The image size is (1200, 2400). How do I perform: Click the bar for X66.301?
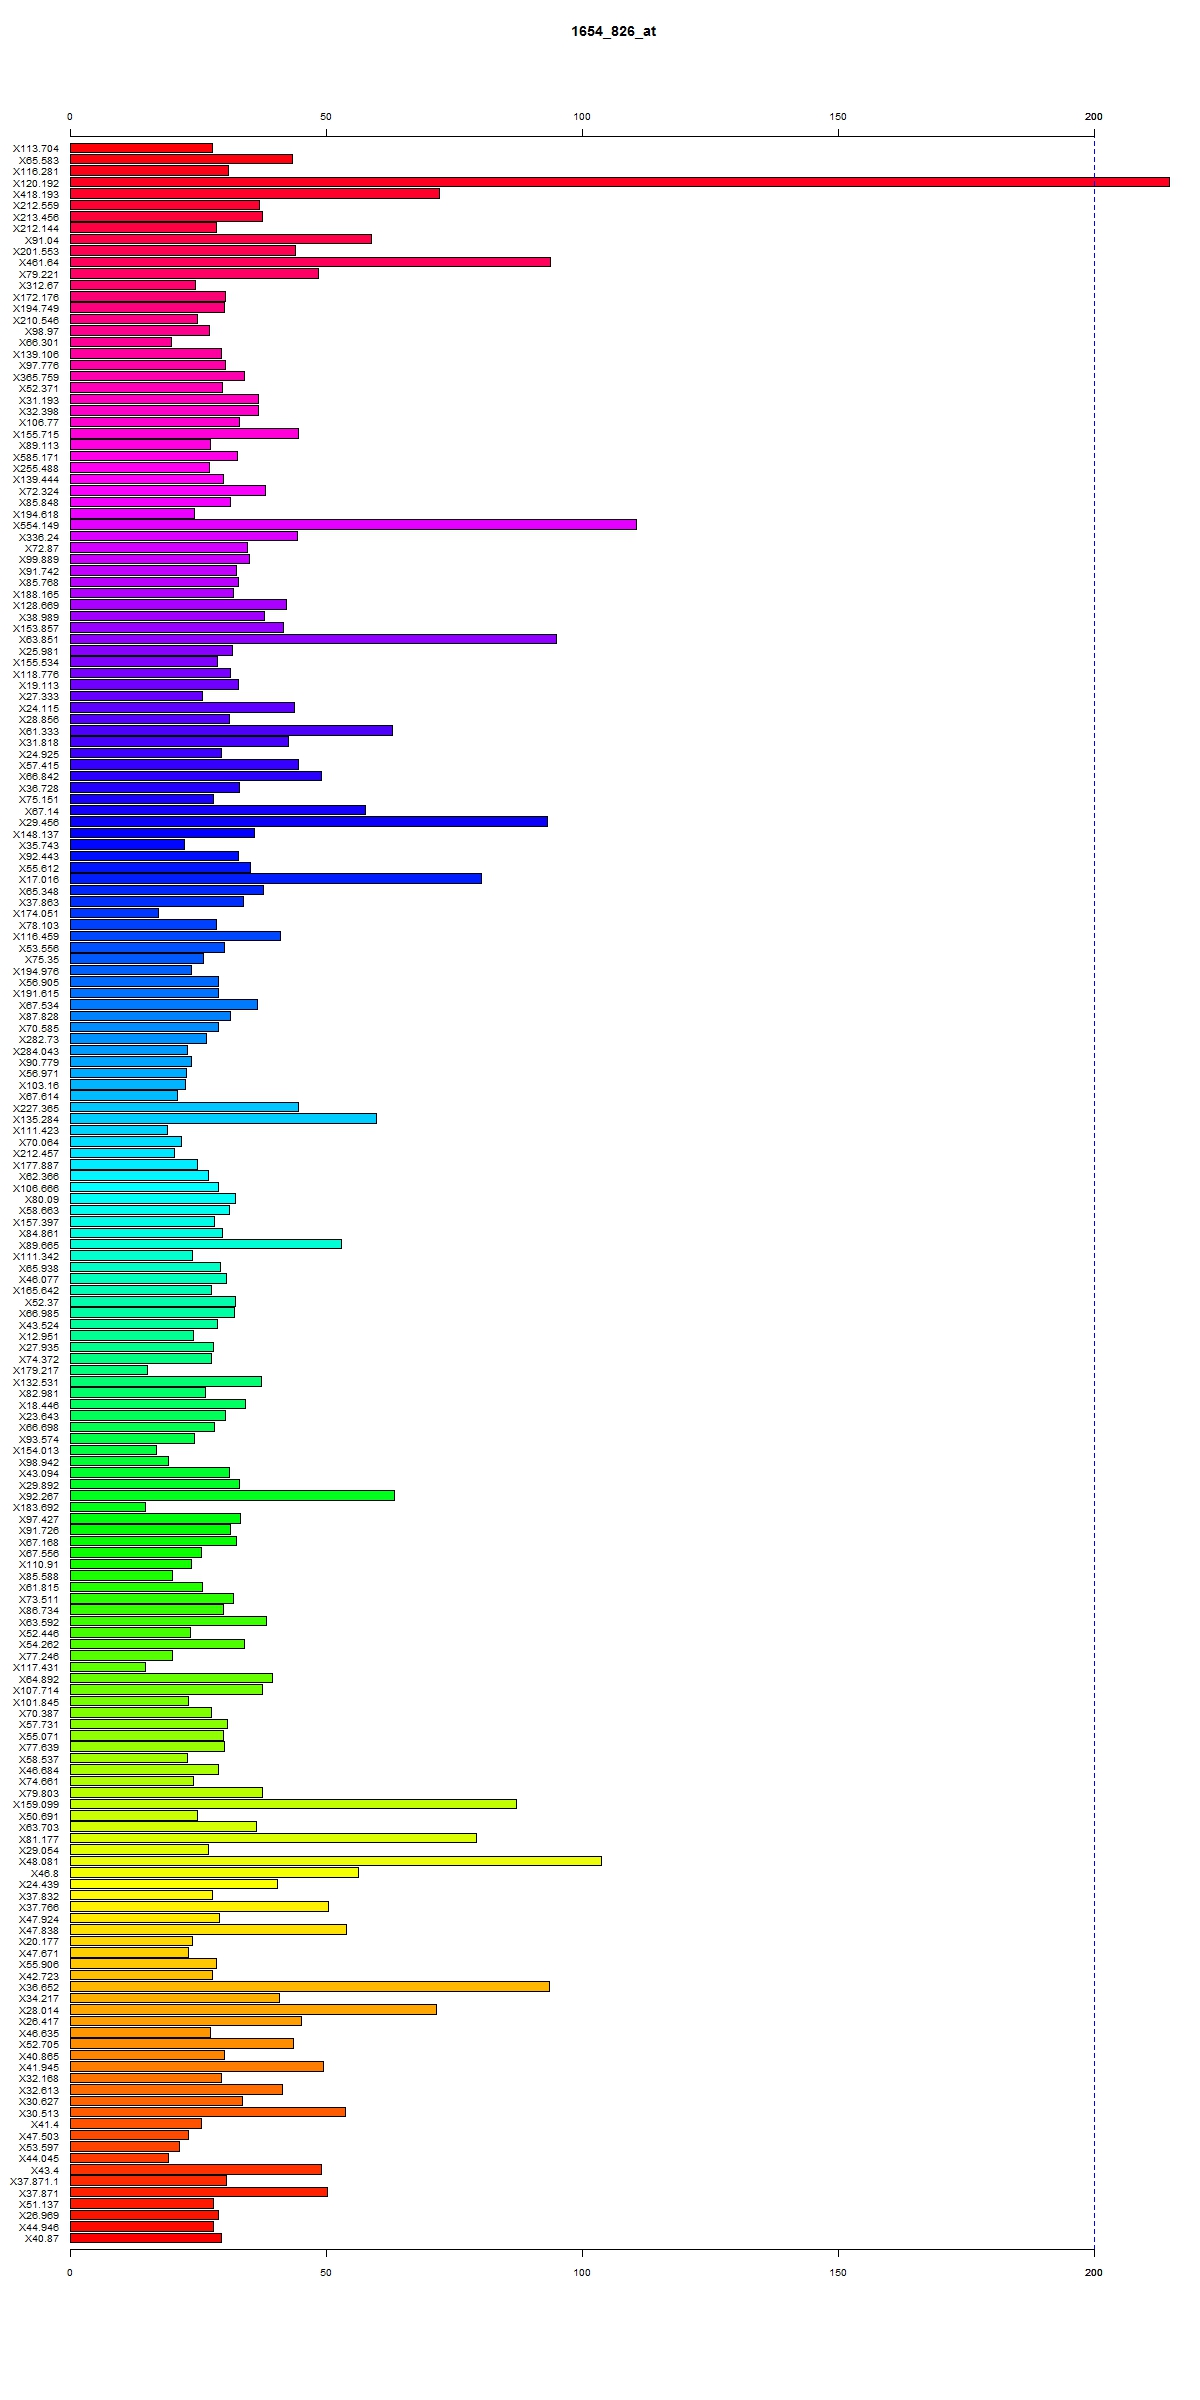(121, 342)
